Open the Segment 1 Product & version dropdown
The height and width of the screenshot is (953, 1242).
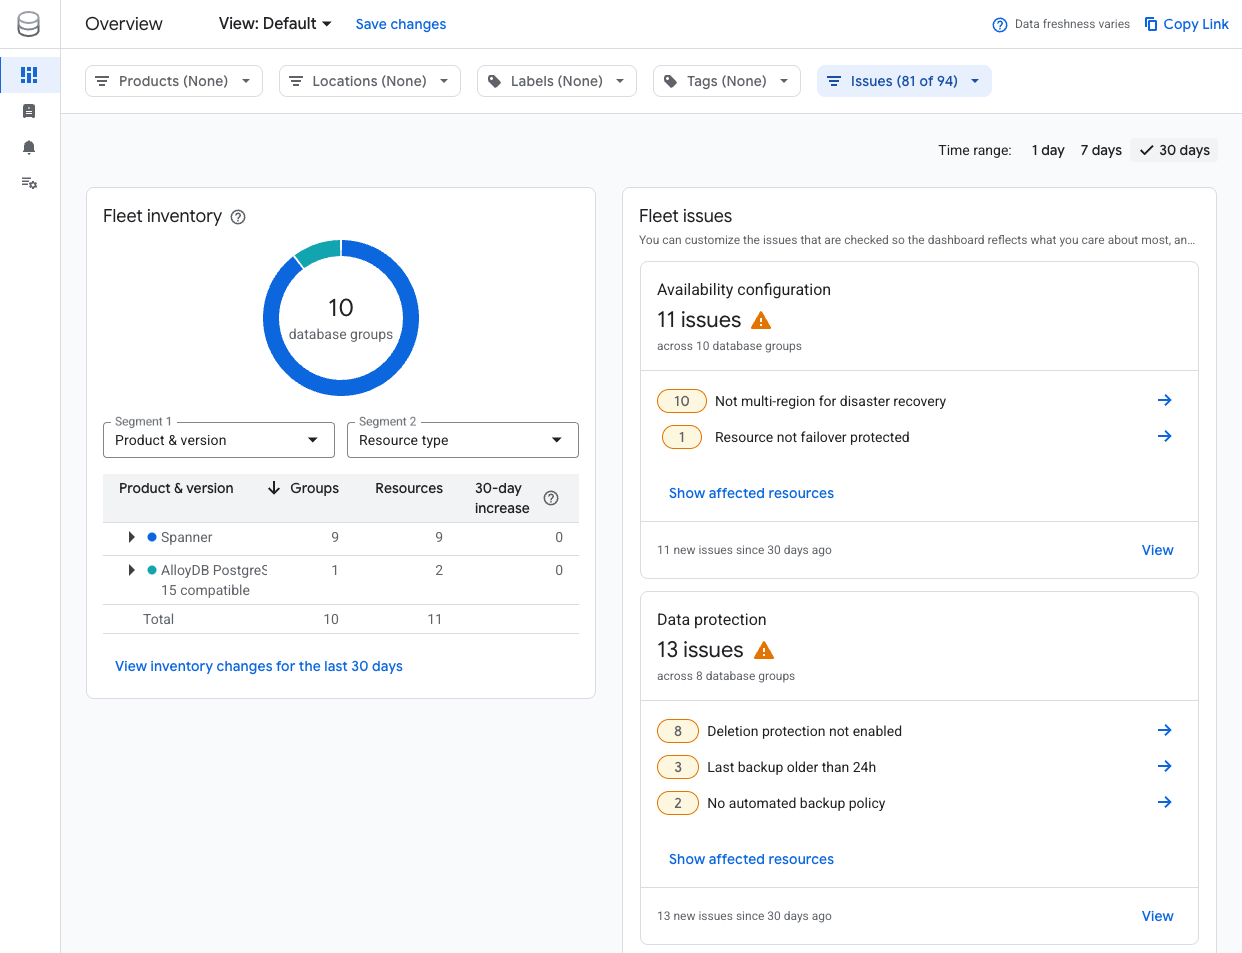click(x=218, y=439)
